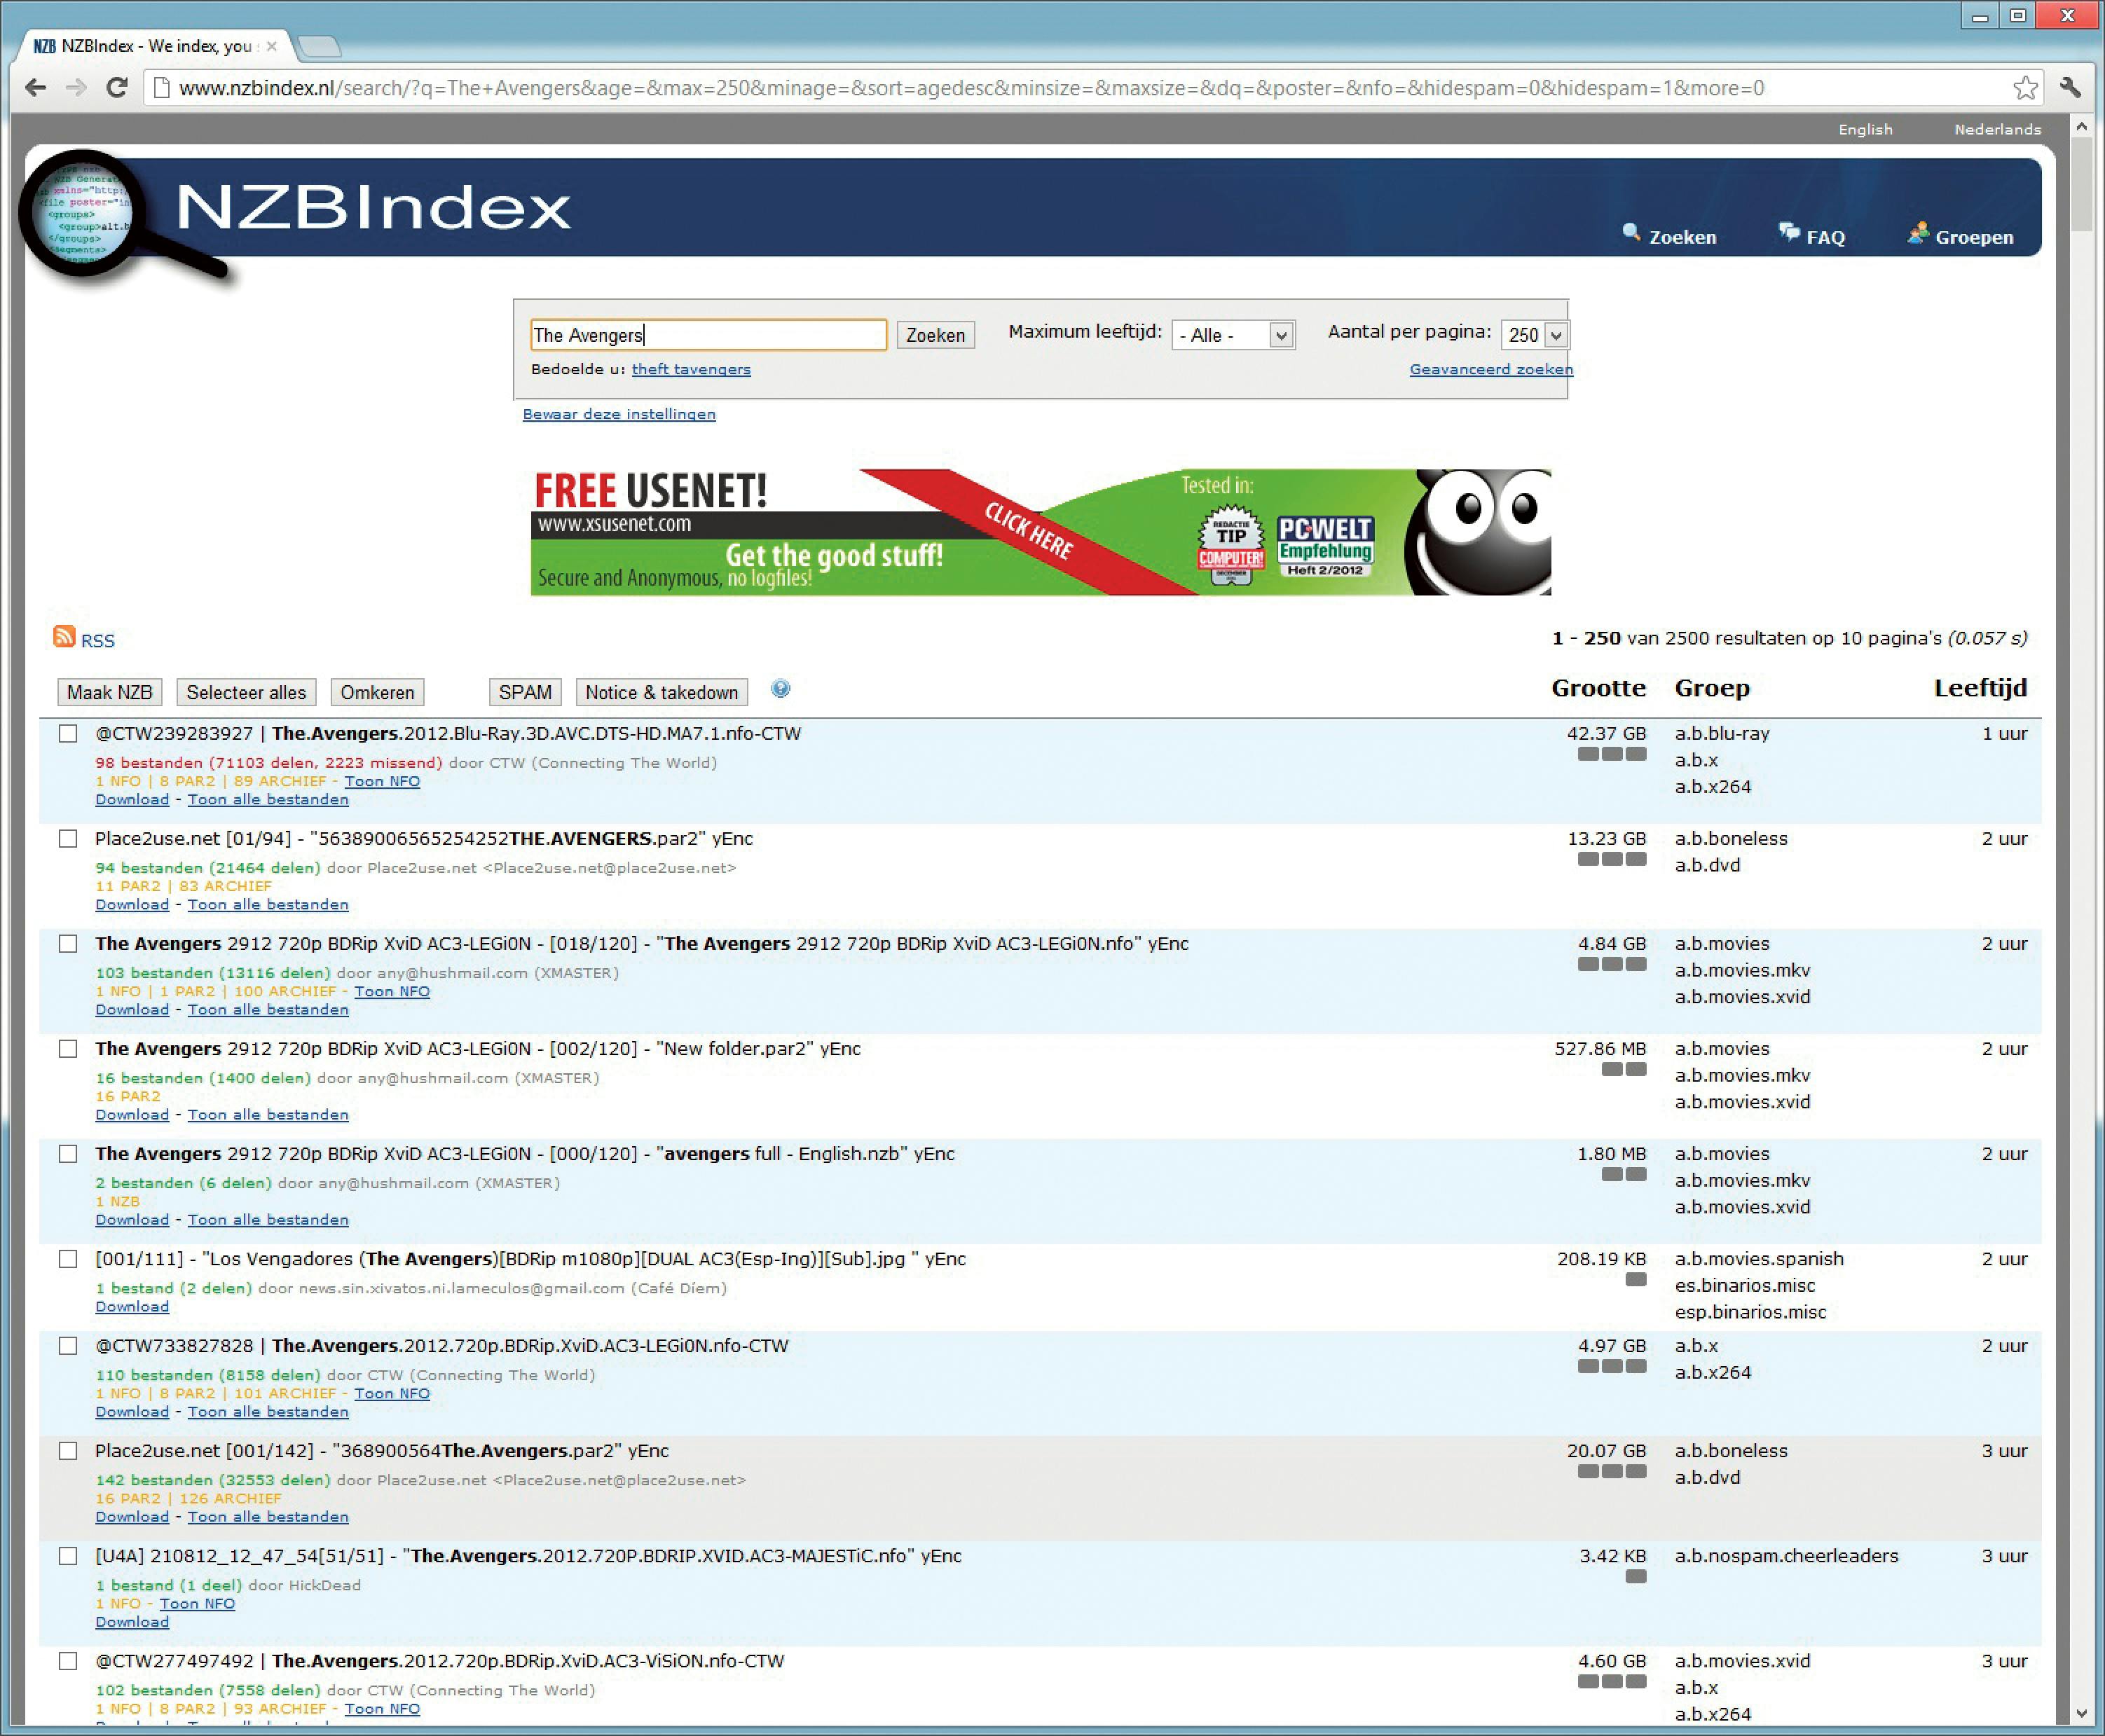The image size is (2105, 1736).
Task: Open the Geavanceerd zoeken link
Action: (1490, 369)
